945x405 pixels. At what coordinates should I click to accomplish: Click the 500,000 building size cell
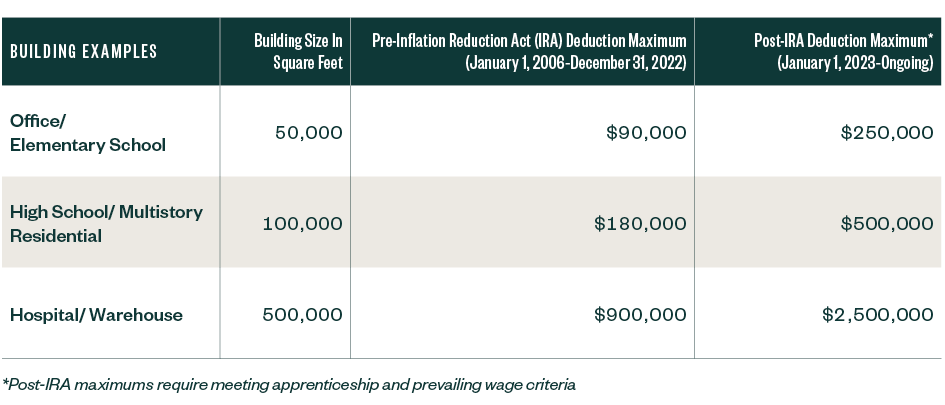(x=302, y=315)
